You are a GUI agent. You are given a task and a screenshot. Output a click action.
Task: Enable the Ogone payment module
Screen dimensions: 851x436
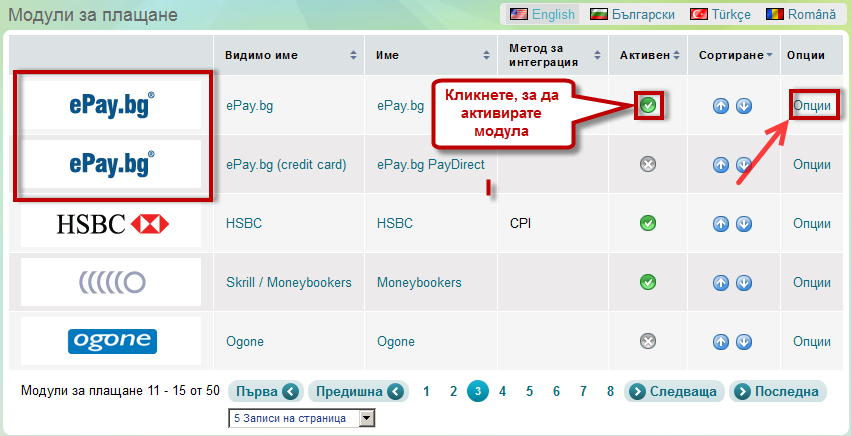coord(648,342)
